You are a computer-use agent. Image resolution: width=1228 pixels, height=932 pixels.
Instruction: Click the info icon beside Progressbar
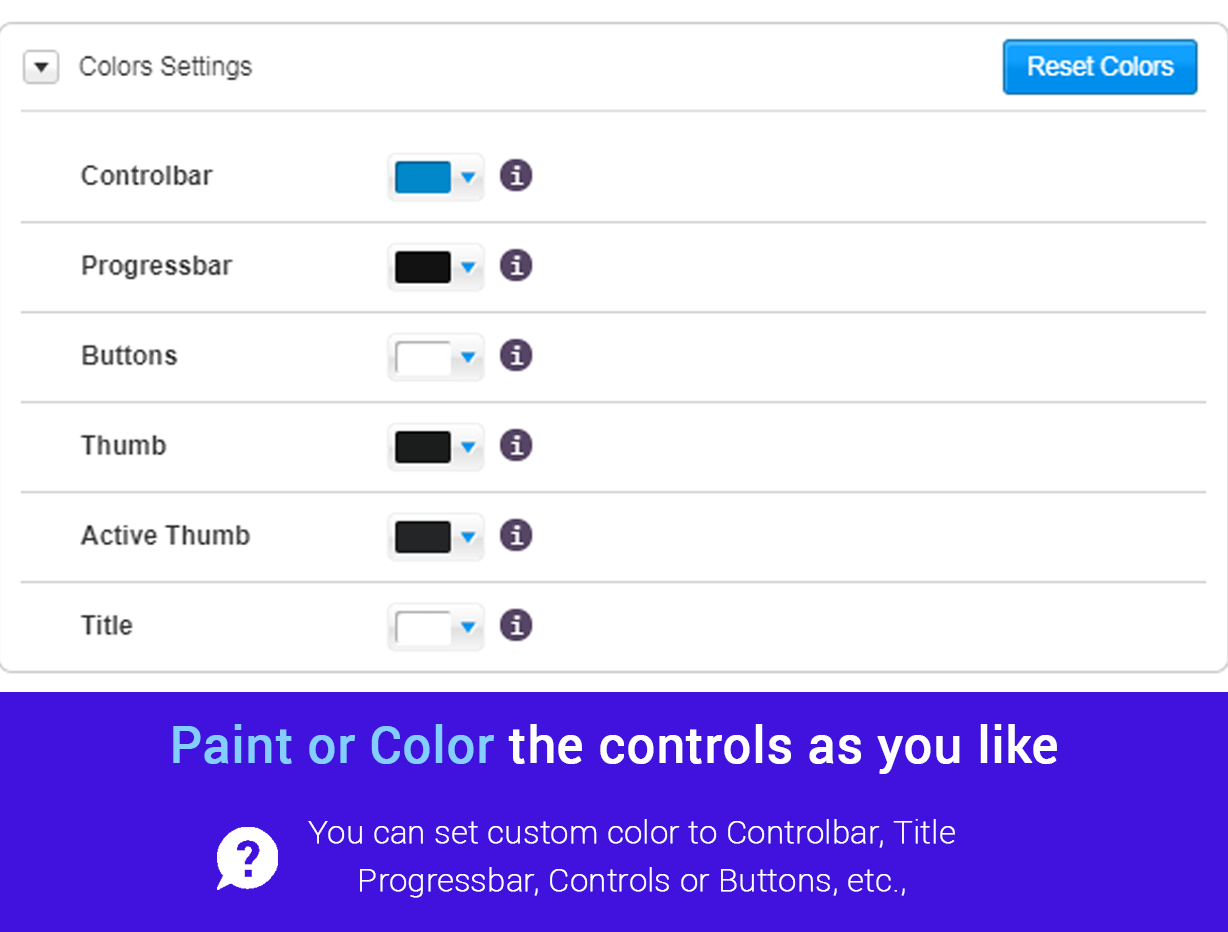pos(515,266)
